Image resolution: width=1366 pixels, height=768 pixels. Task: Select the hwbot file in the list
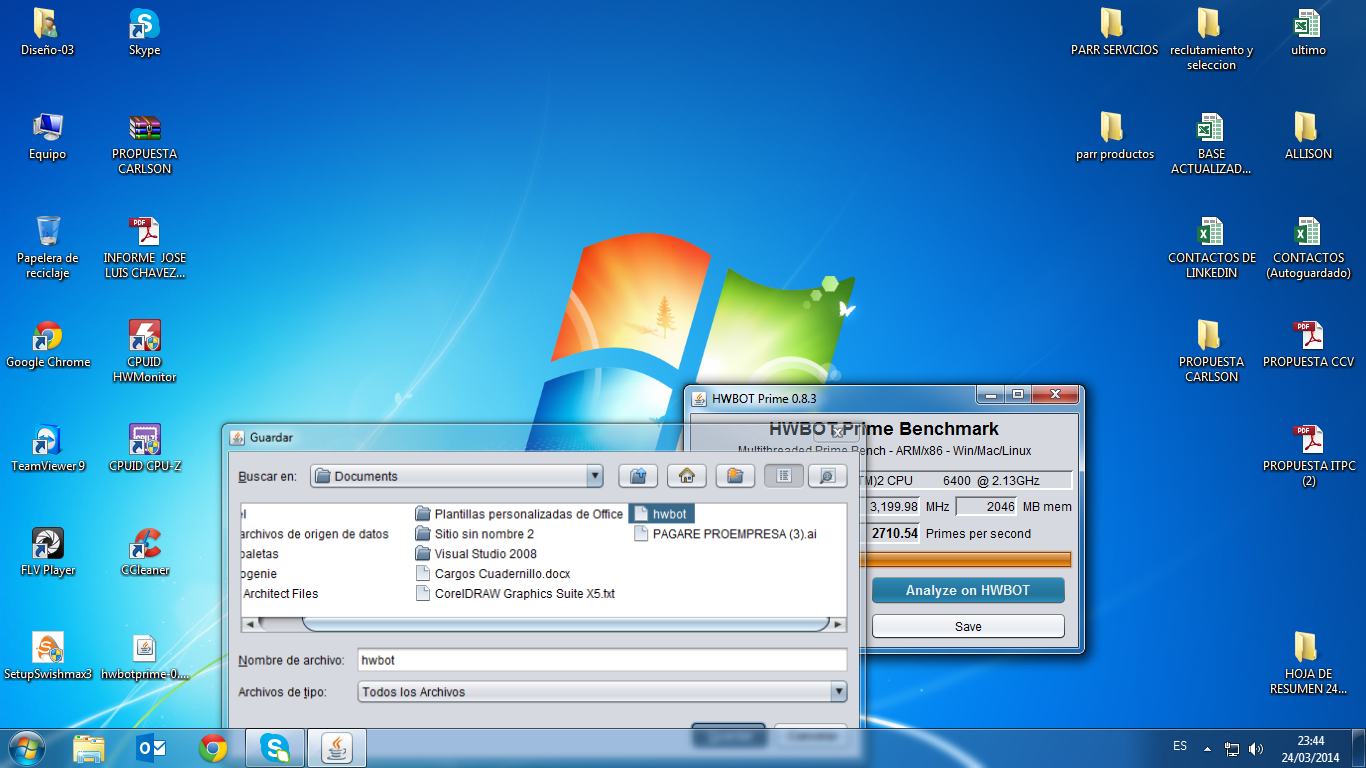pyautogui.click(x=662, y=514)
